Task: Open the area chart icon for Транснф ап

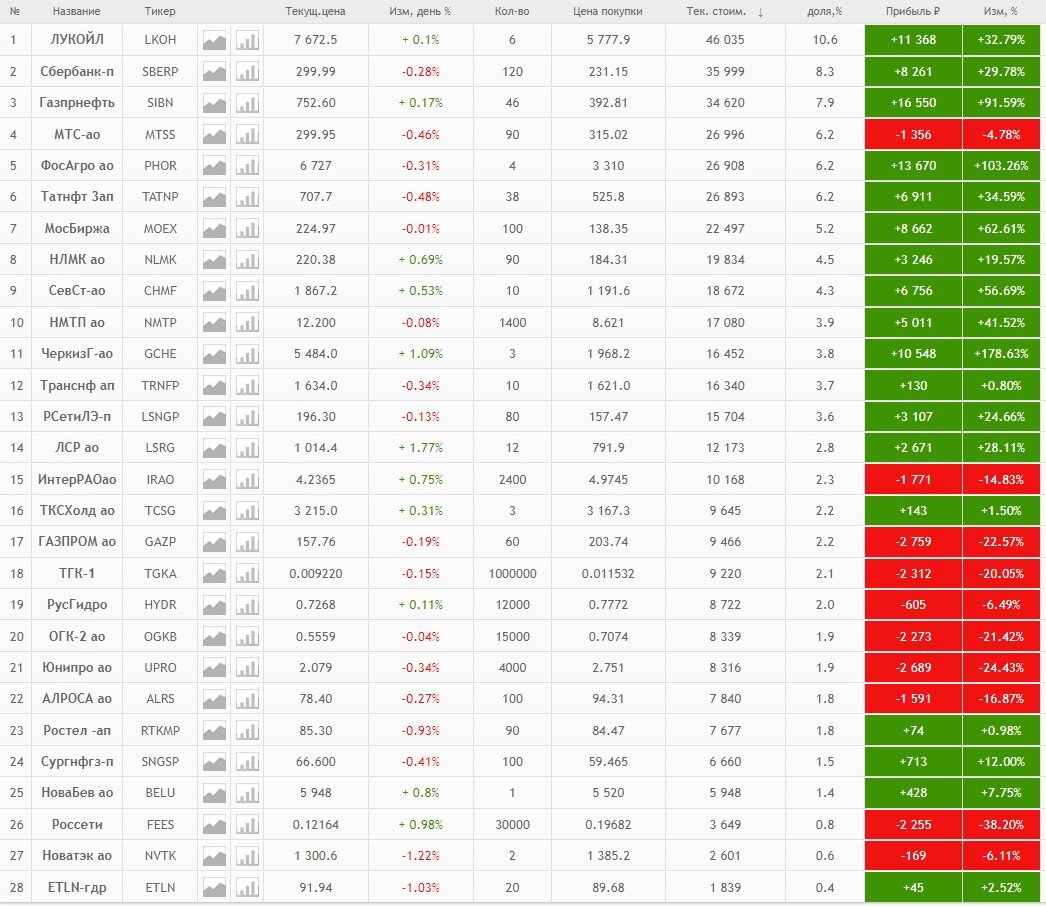Action: coord(214,385)
